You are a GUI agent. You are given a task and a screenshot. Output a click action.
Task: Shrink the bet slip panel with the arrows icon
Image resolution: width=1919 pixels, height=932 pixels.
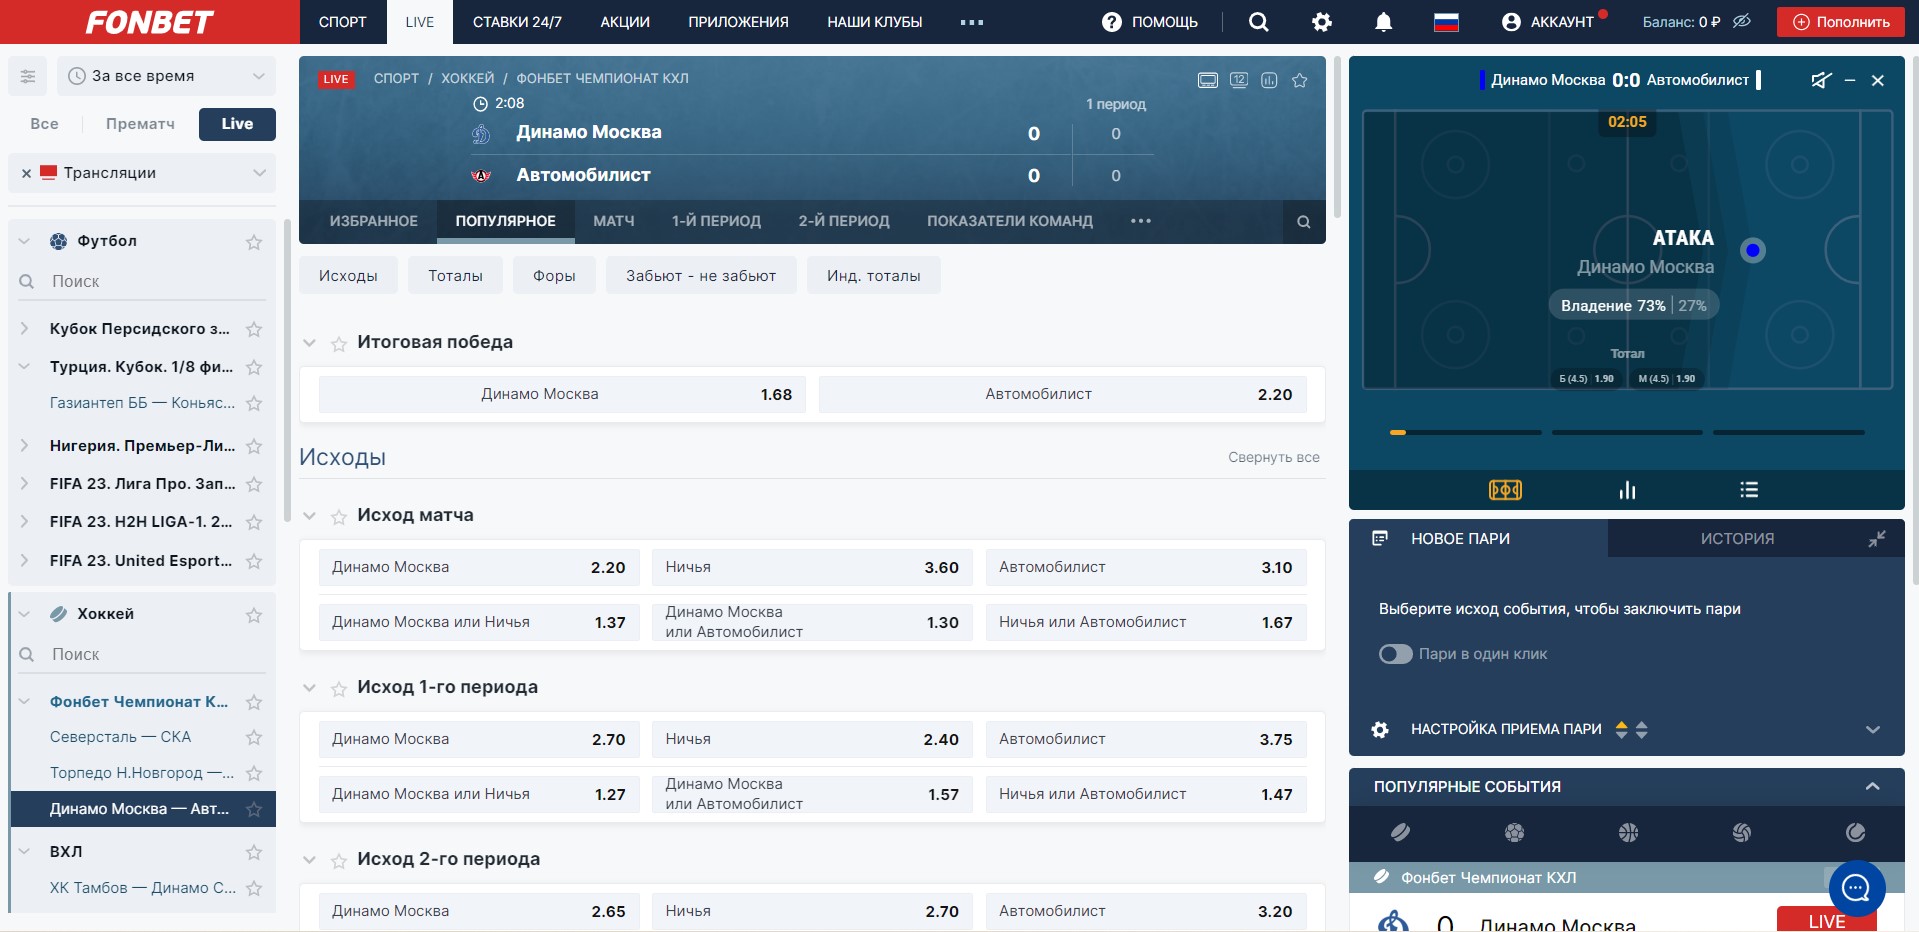pos(1877,539)
